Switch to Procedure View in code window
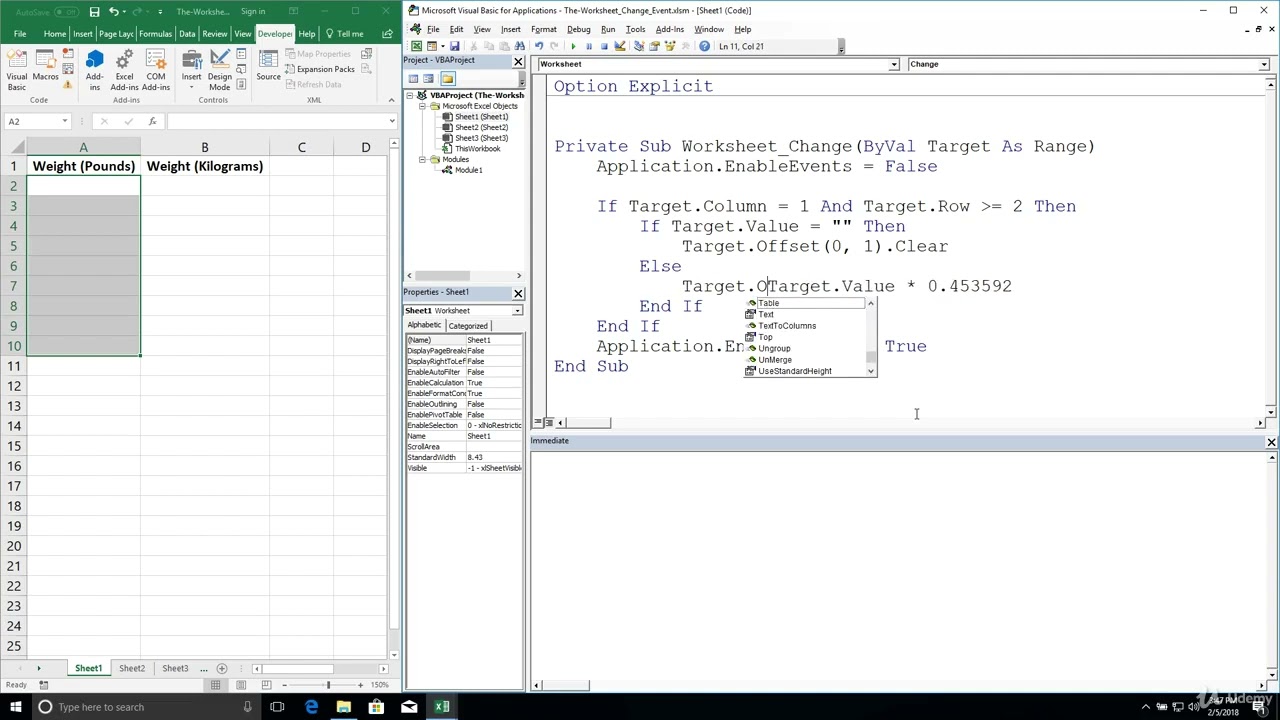1280x720 pixels. click(538, 422)
